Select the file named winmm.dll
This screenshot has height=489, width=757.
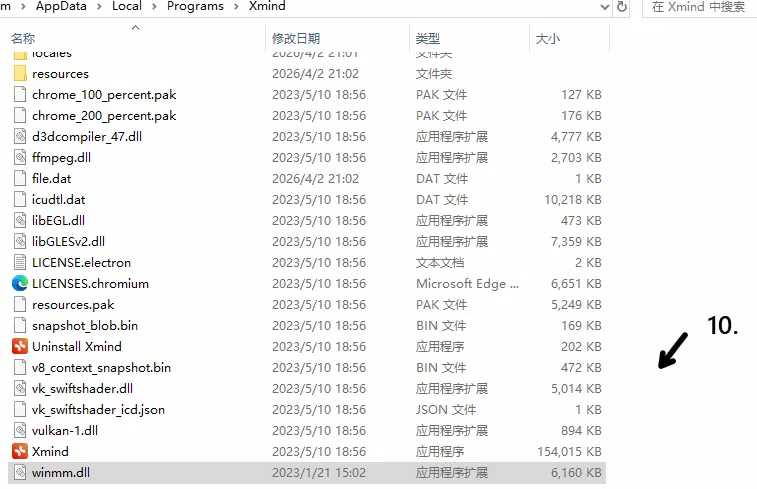(61, 473)
